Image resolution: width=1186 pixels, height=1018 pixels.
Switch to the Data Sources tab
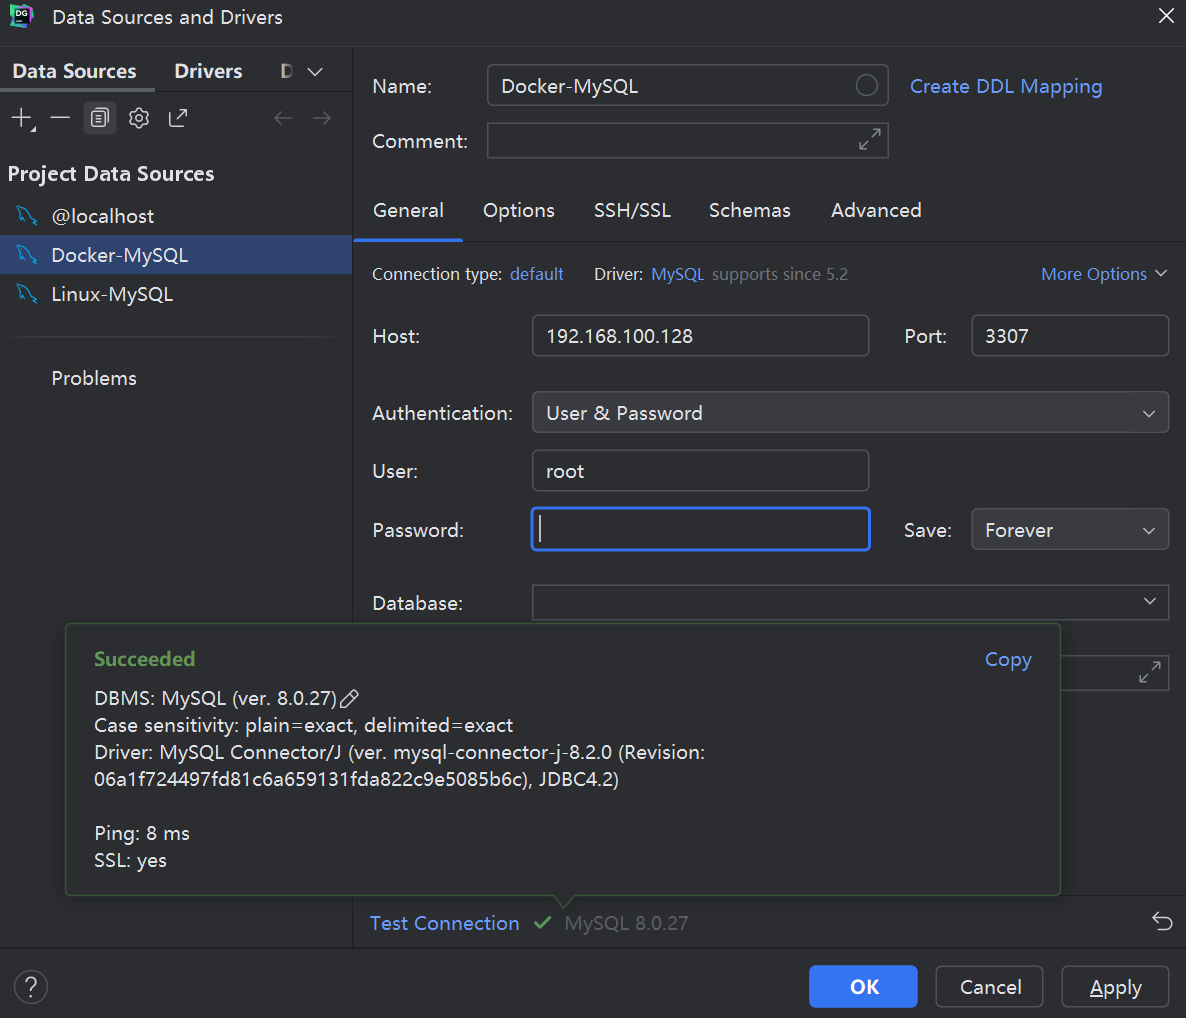pyautogui.click(x=75, y=71)
